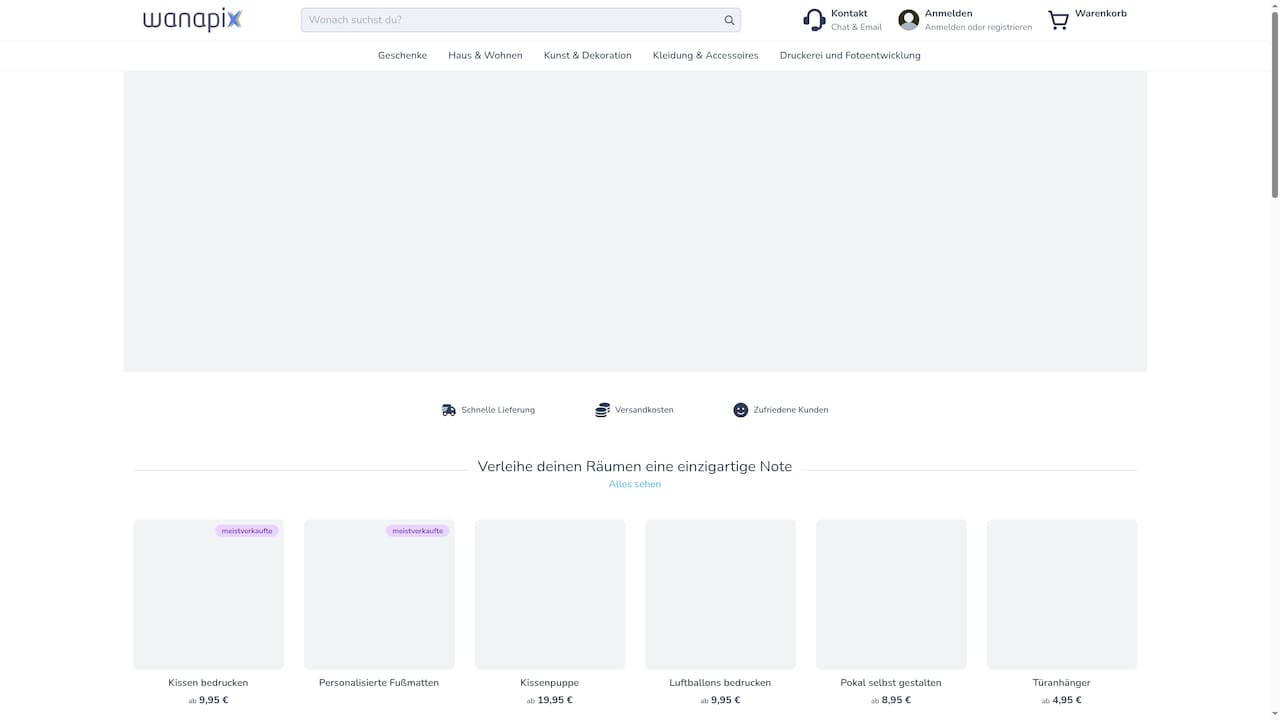Click the Pokal selbst gestalten title
The image size is (1280, 720).
[x=891, y=683]
